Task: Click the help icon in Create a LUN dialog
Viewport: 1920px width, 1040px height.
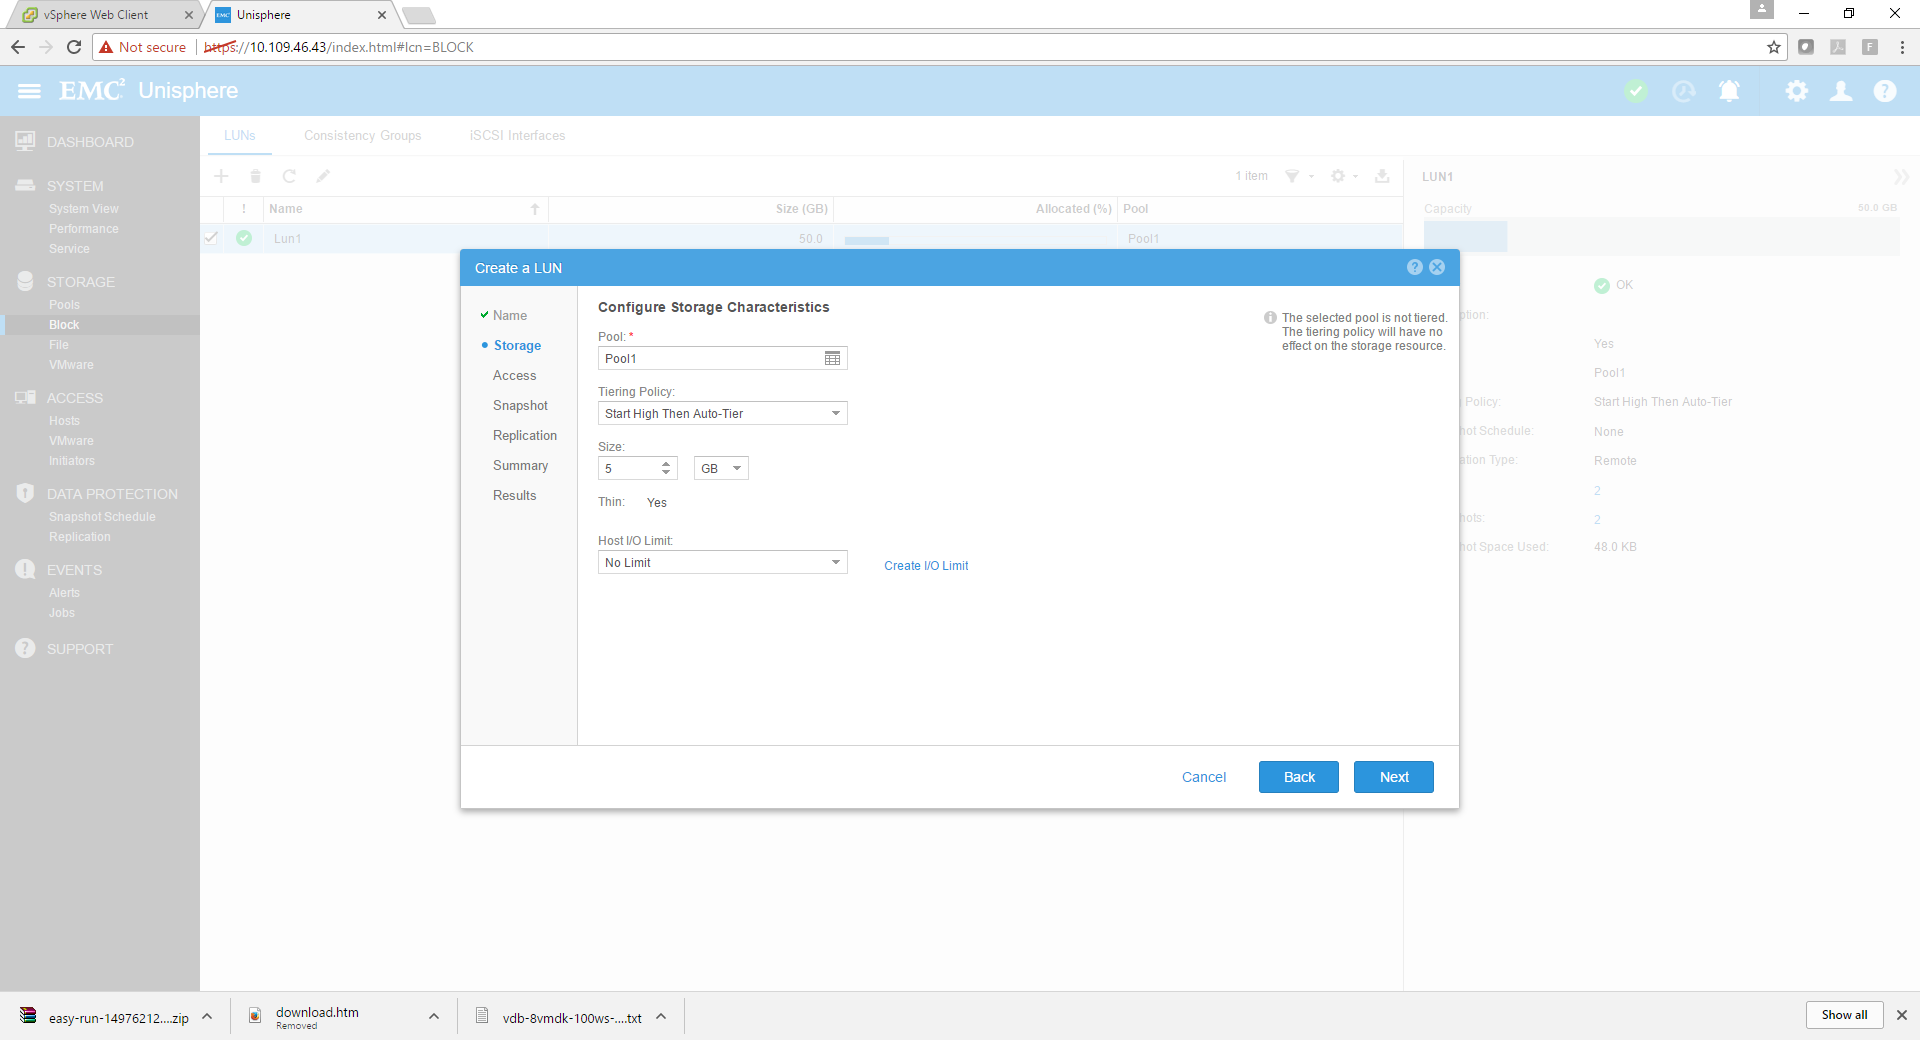Action: point(1414,267)
